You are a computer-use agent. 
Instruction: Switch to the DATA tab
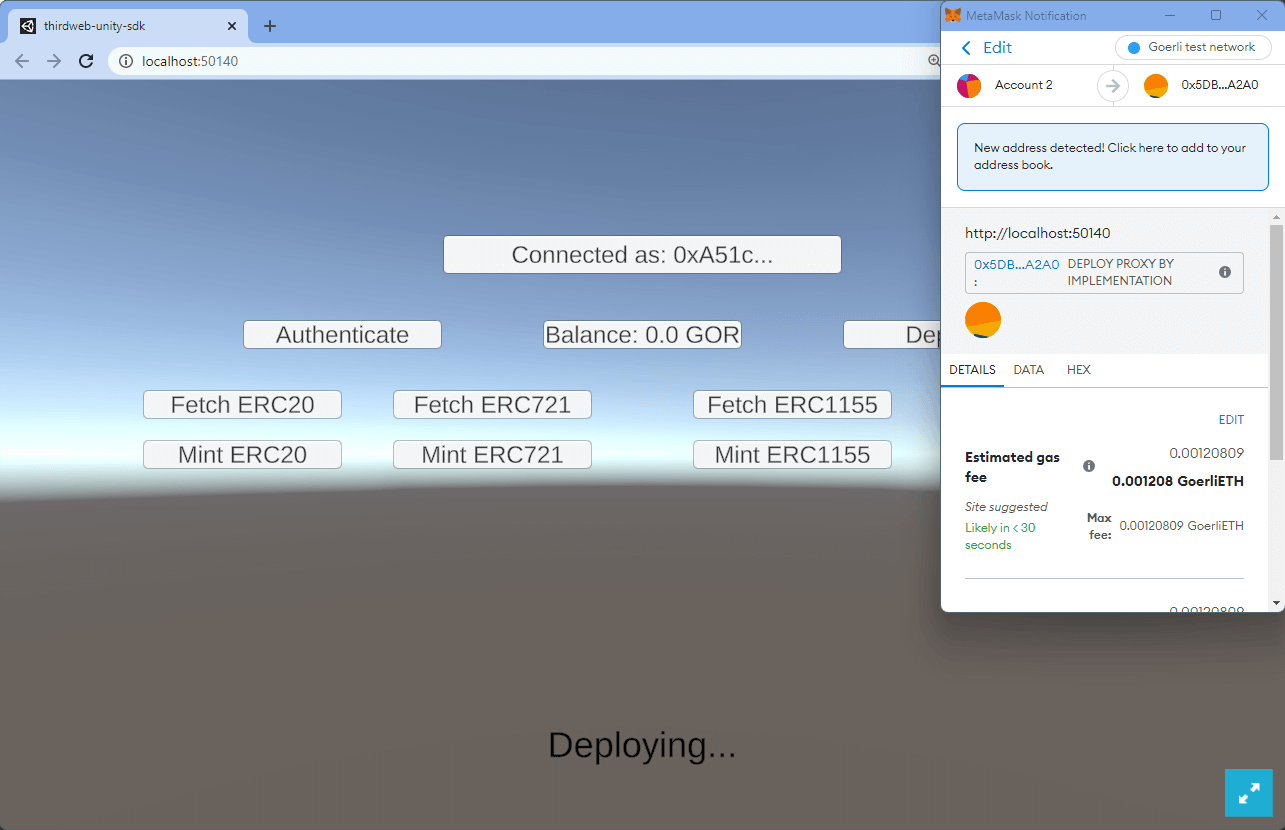point(1028,369)
